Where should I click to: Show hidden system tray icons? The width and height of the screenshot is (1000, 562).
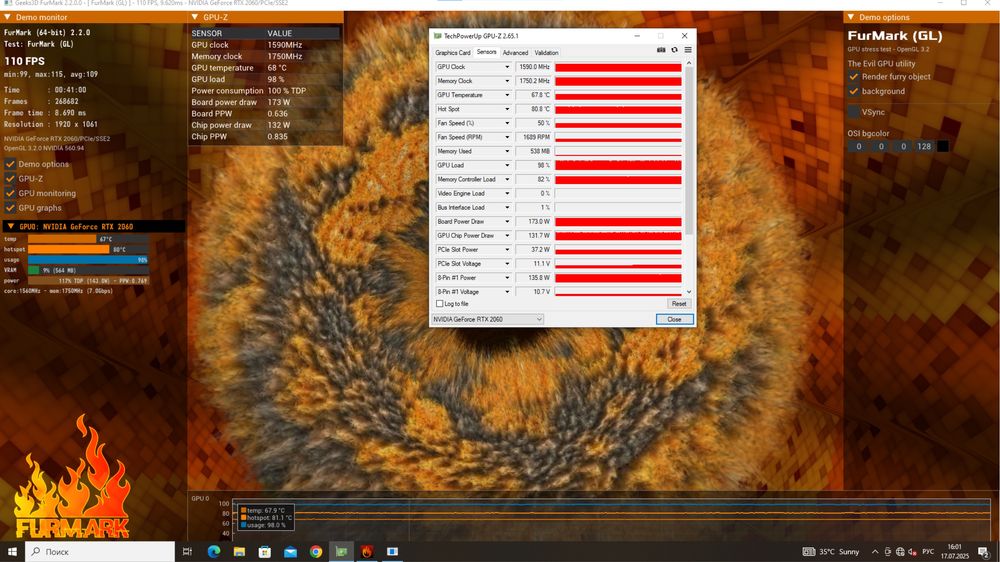point(874,552)
